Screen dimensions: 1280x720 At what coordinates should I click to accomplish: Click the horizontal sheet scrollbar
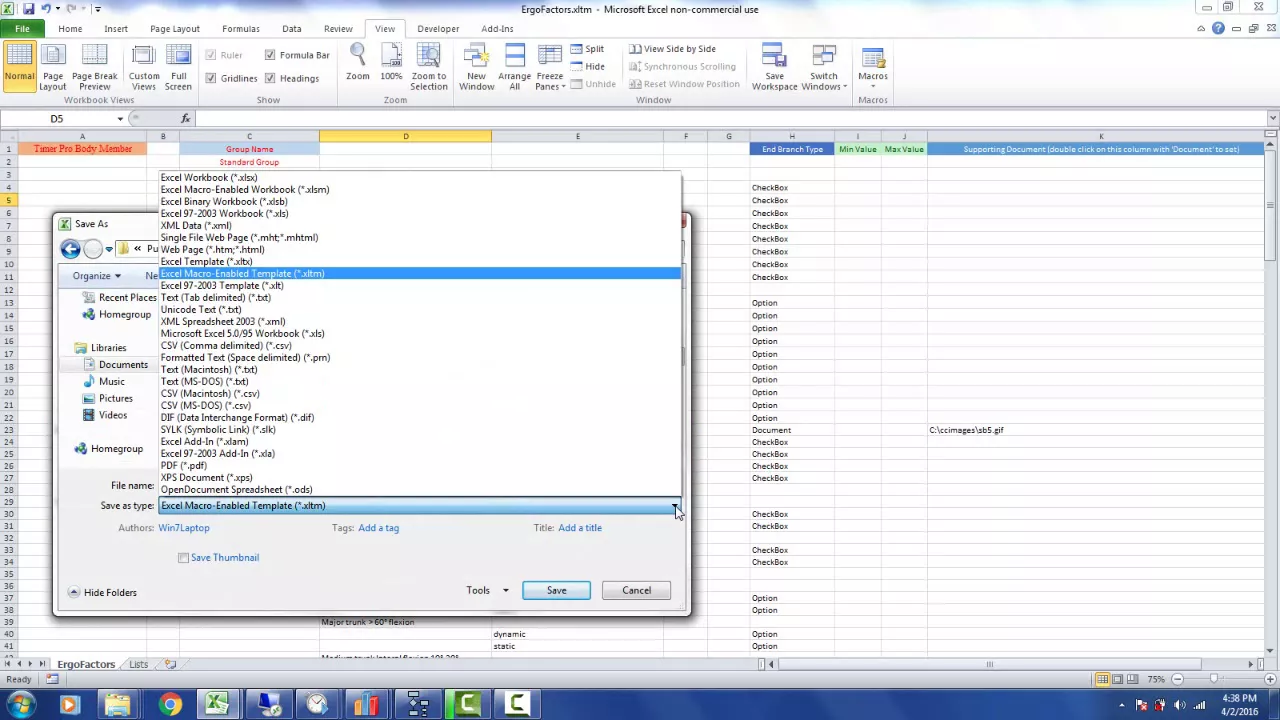pyautogui.click(x=989, y=664)
